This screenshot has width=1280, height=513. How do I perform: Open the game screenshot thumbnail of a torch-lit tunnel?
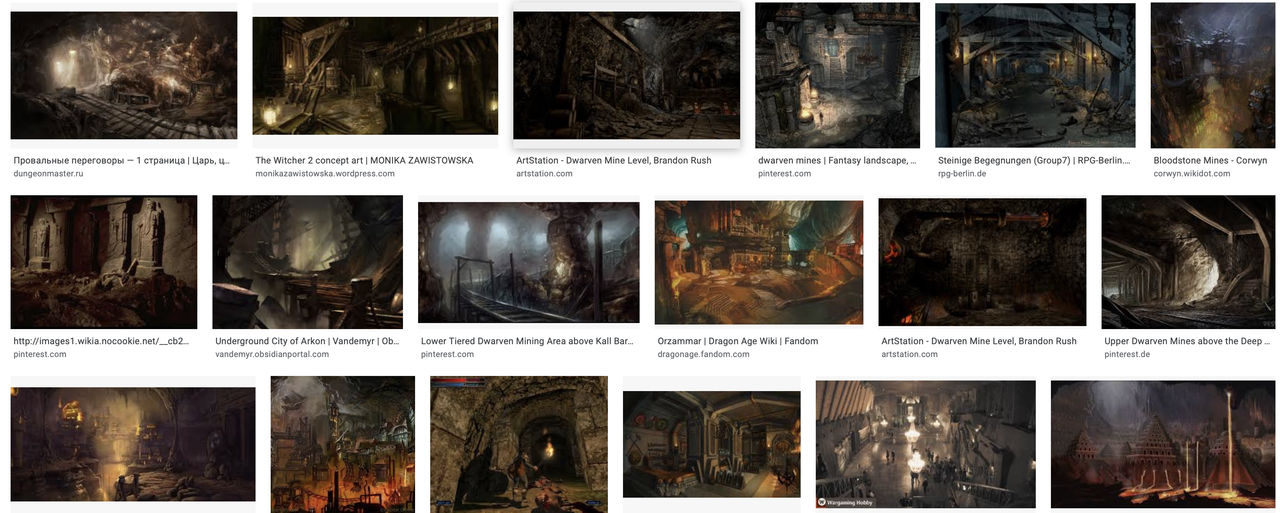tap(519, 444)
